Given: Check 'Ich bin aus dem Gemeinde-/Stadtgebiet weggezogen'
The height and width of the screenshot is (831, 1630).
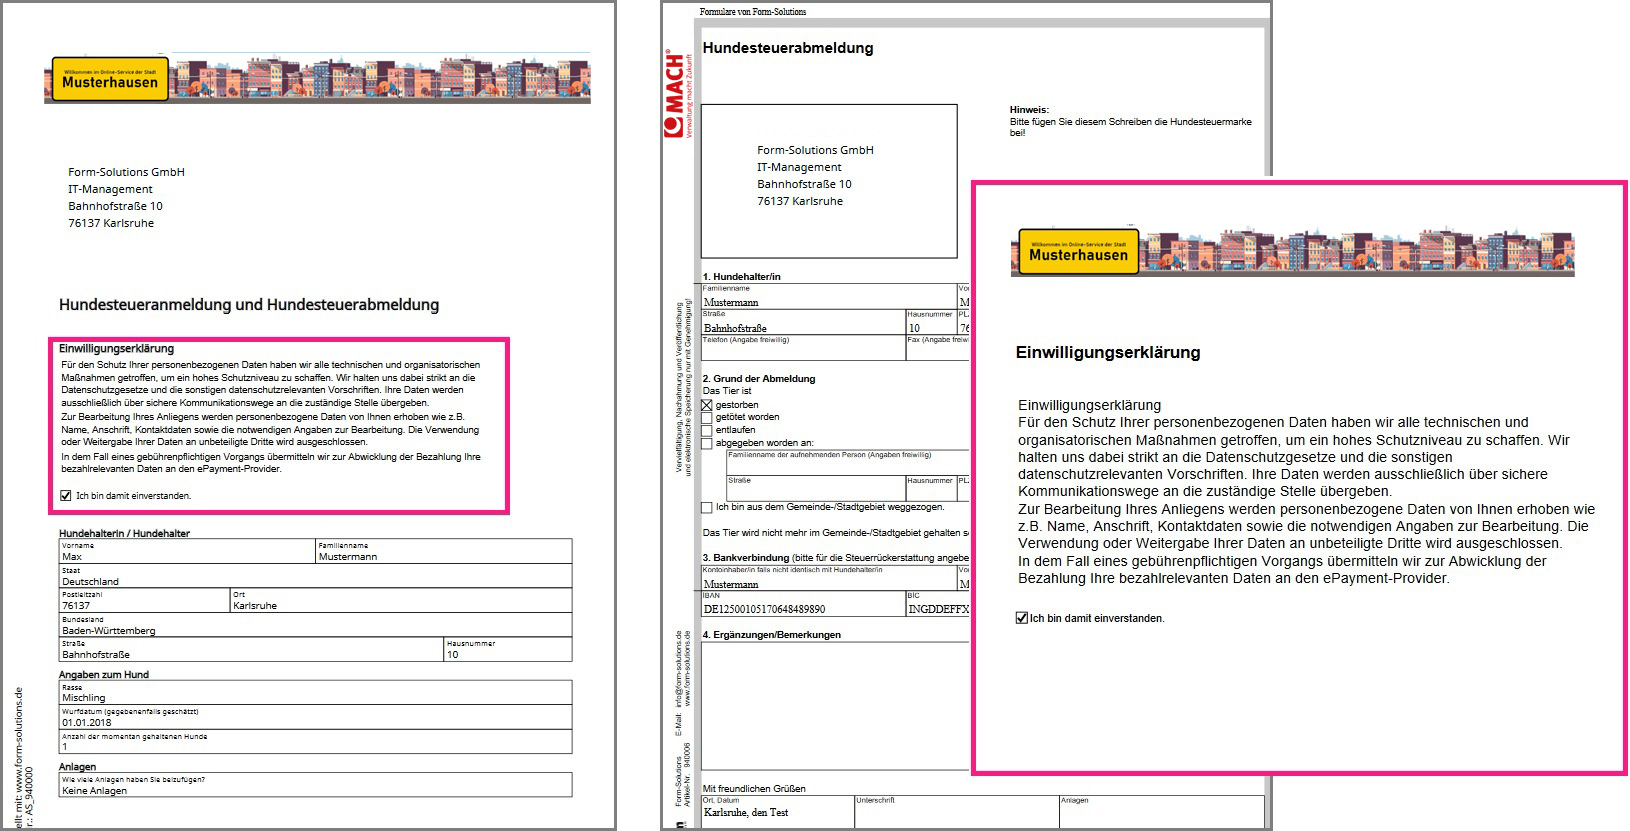Looking at the screenshot, I should (x=707, y=507).
